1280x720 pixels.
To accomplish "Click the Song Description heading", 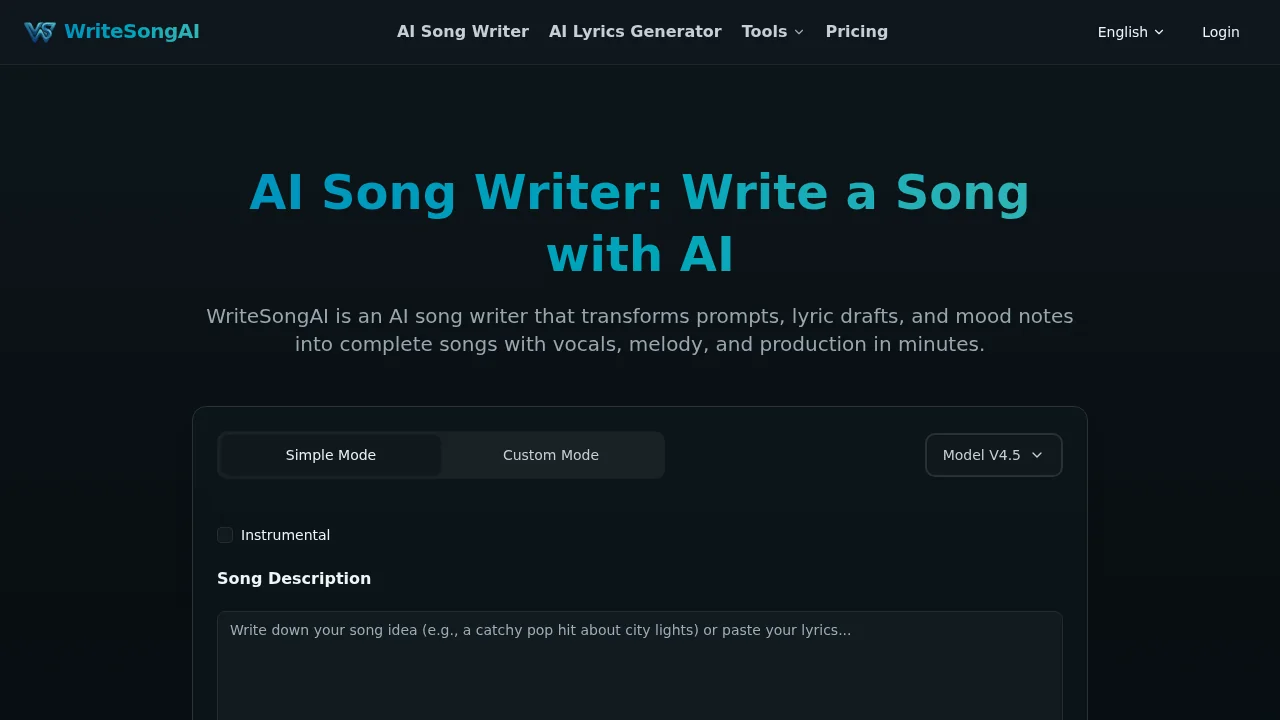I will point(294,578).
